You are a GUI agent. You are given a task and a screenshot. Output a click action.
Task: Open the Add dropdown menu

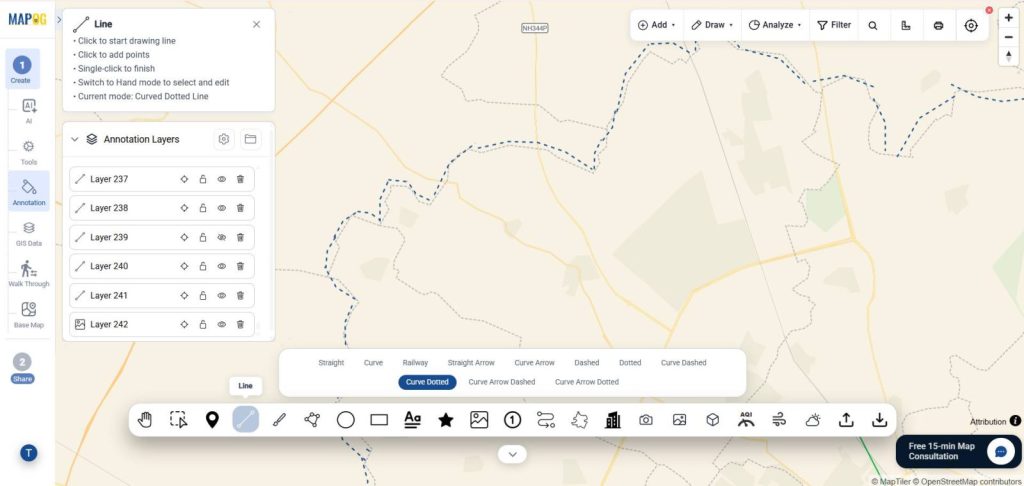656,25
